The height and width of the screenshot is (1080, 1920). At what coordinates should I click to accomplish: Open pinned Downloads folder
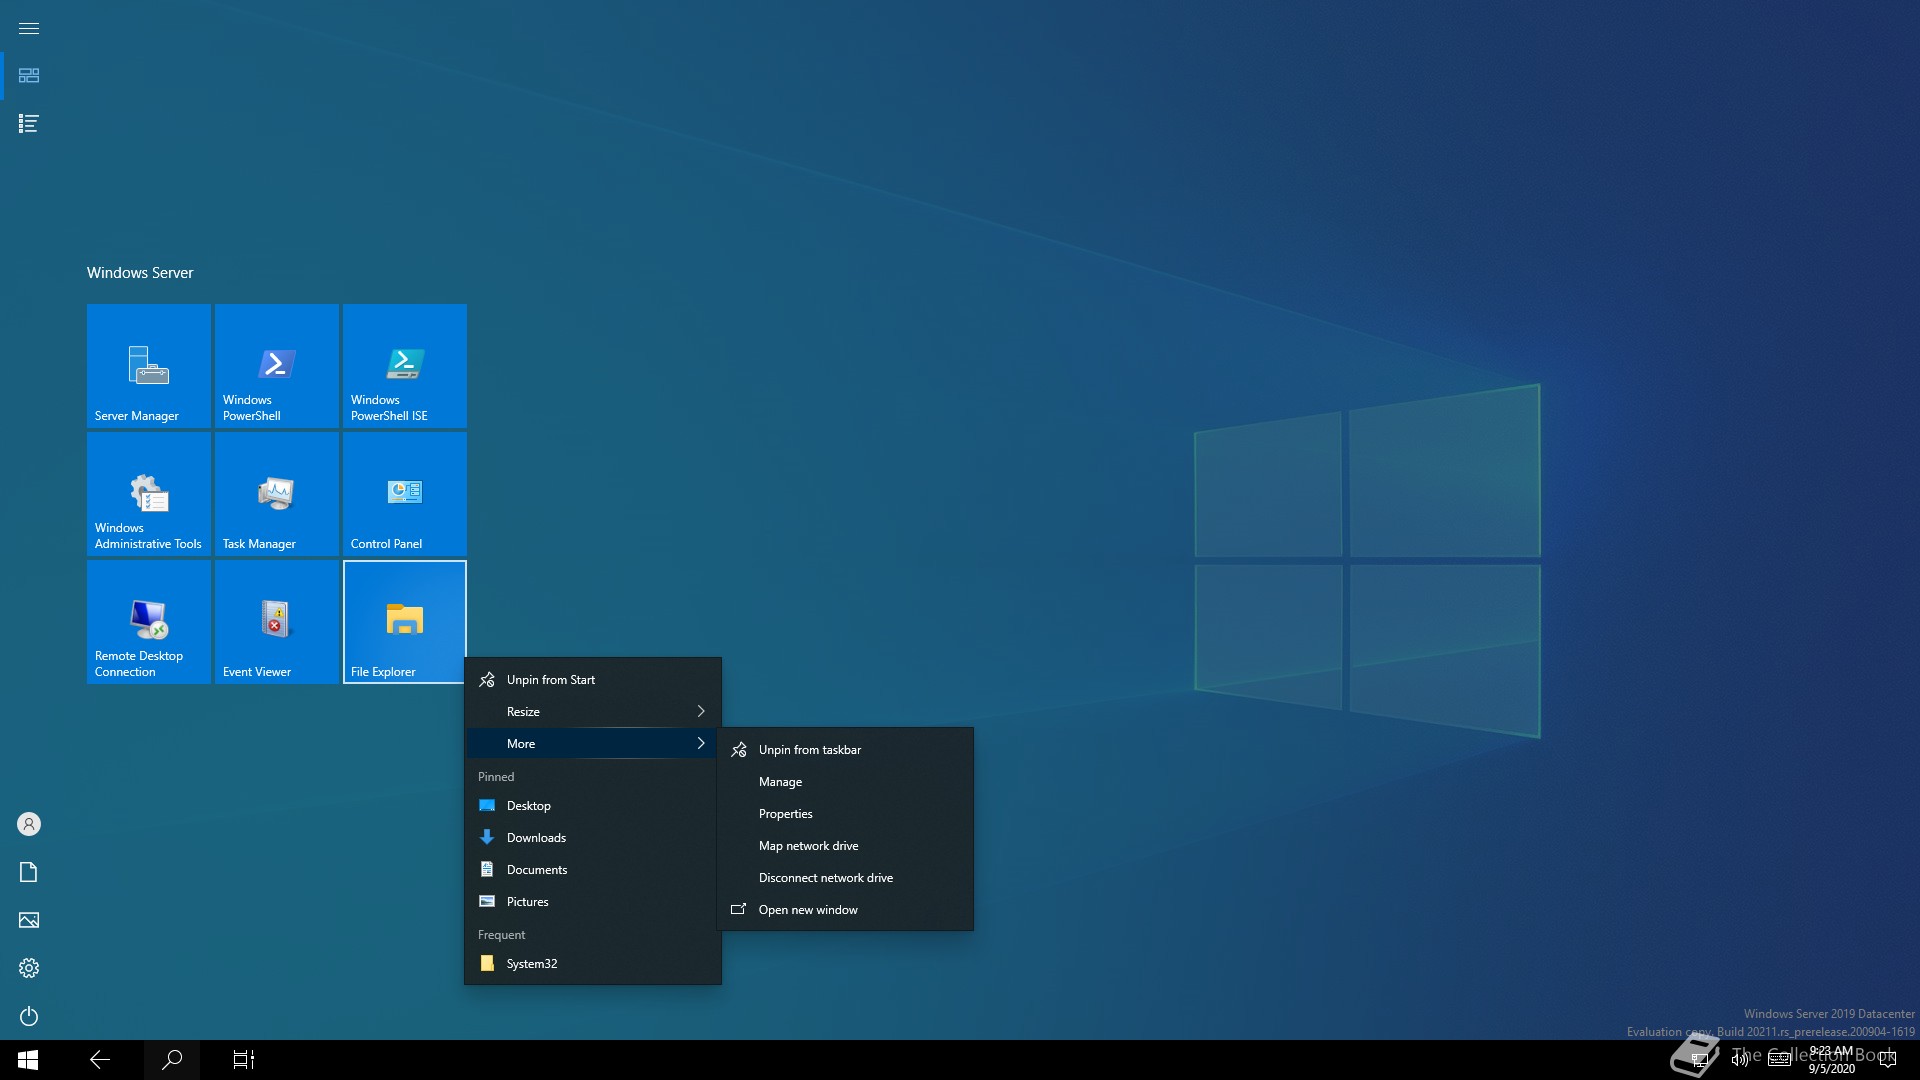pyautogui.click(x=593, y=838)
